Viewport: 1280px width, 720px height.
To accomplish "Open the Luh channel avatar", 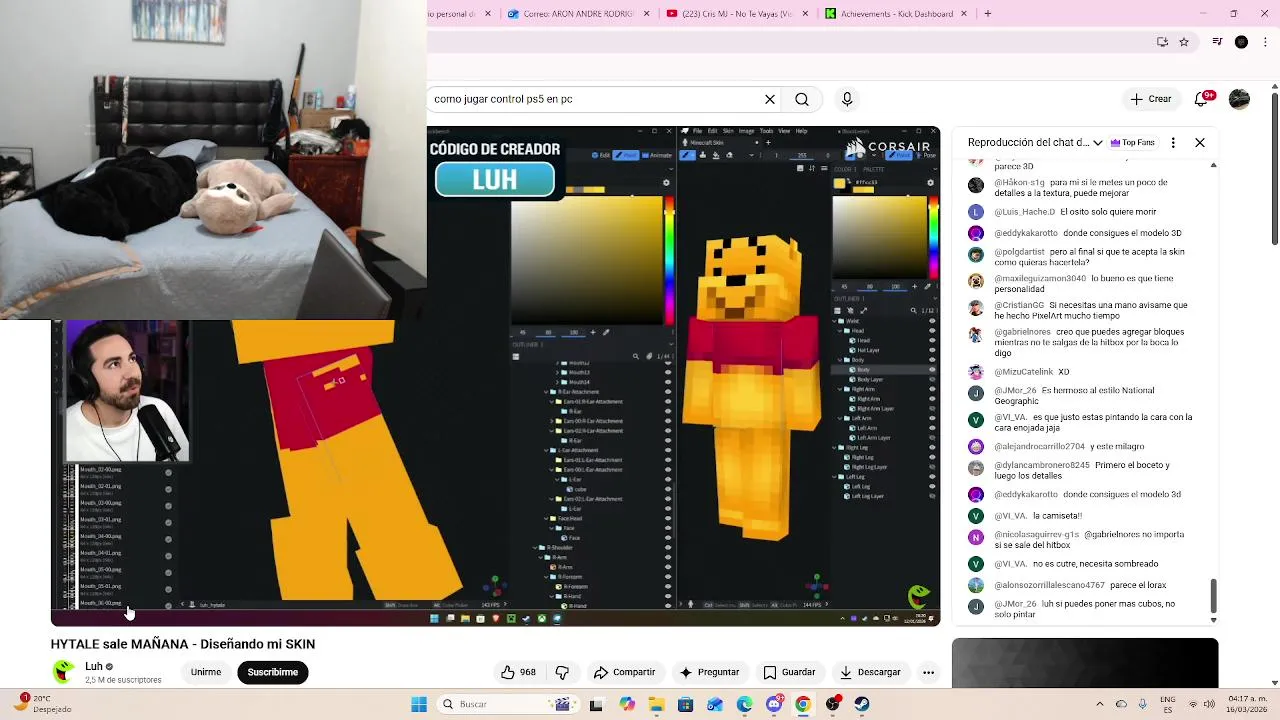I will point(64,672).
